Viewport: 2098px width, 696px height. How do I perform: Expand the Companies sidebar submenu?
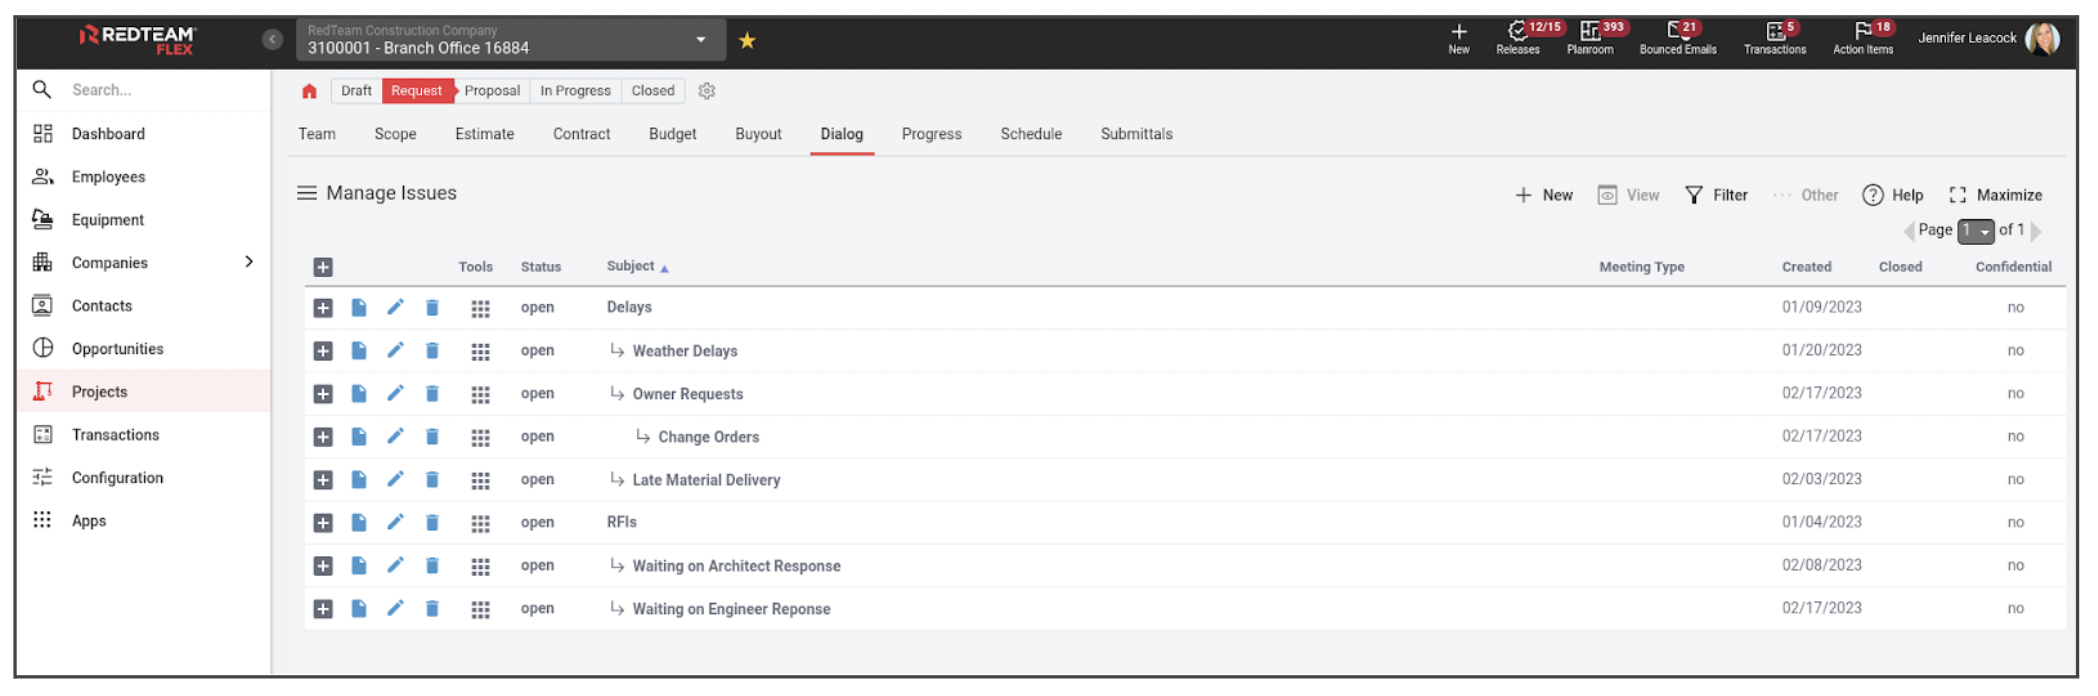249,262
